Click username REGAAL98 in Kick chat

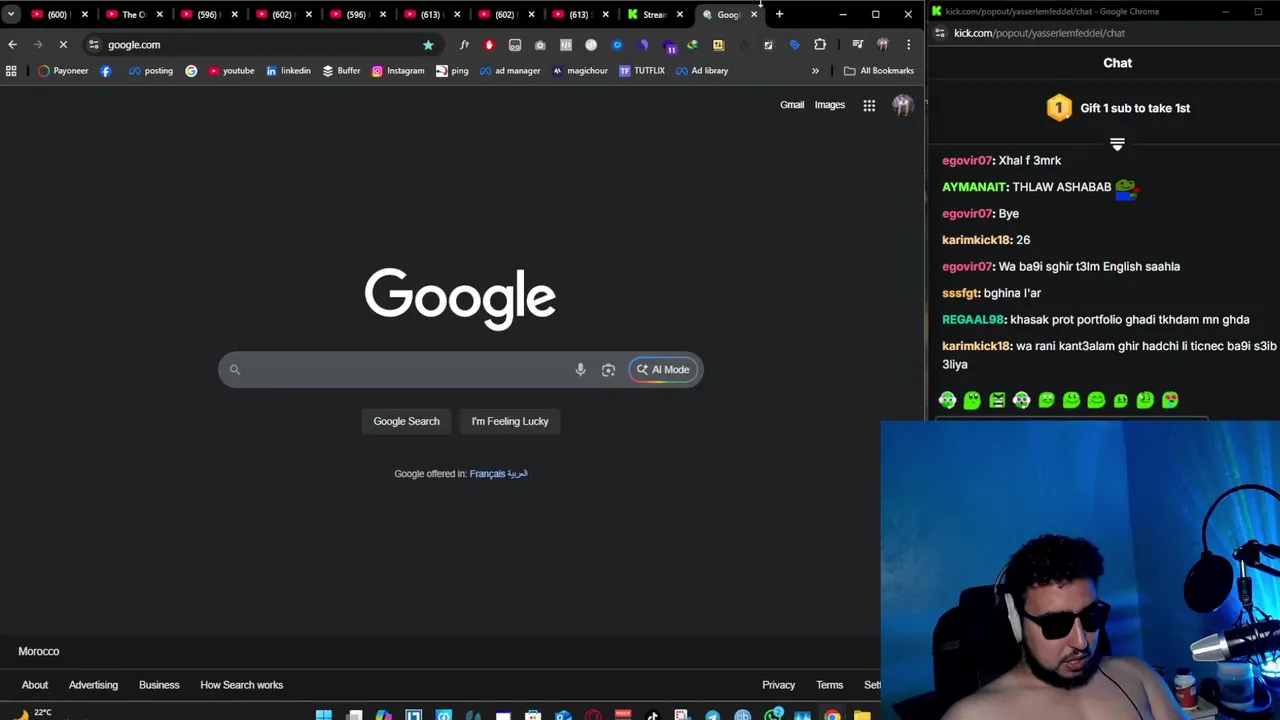point(973,319)
